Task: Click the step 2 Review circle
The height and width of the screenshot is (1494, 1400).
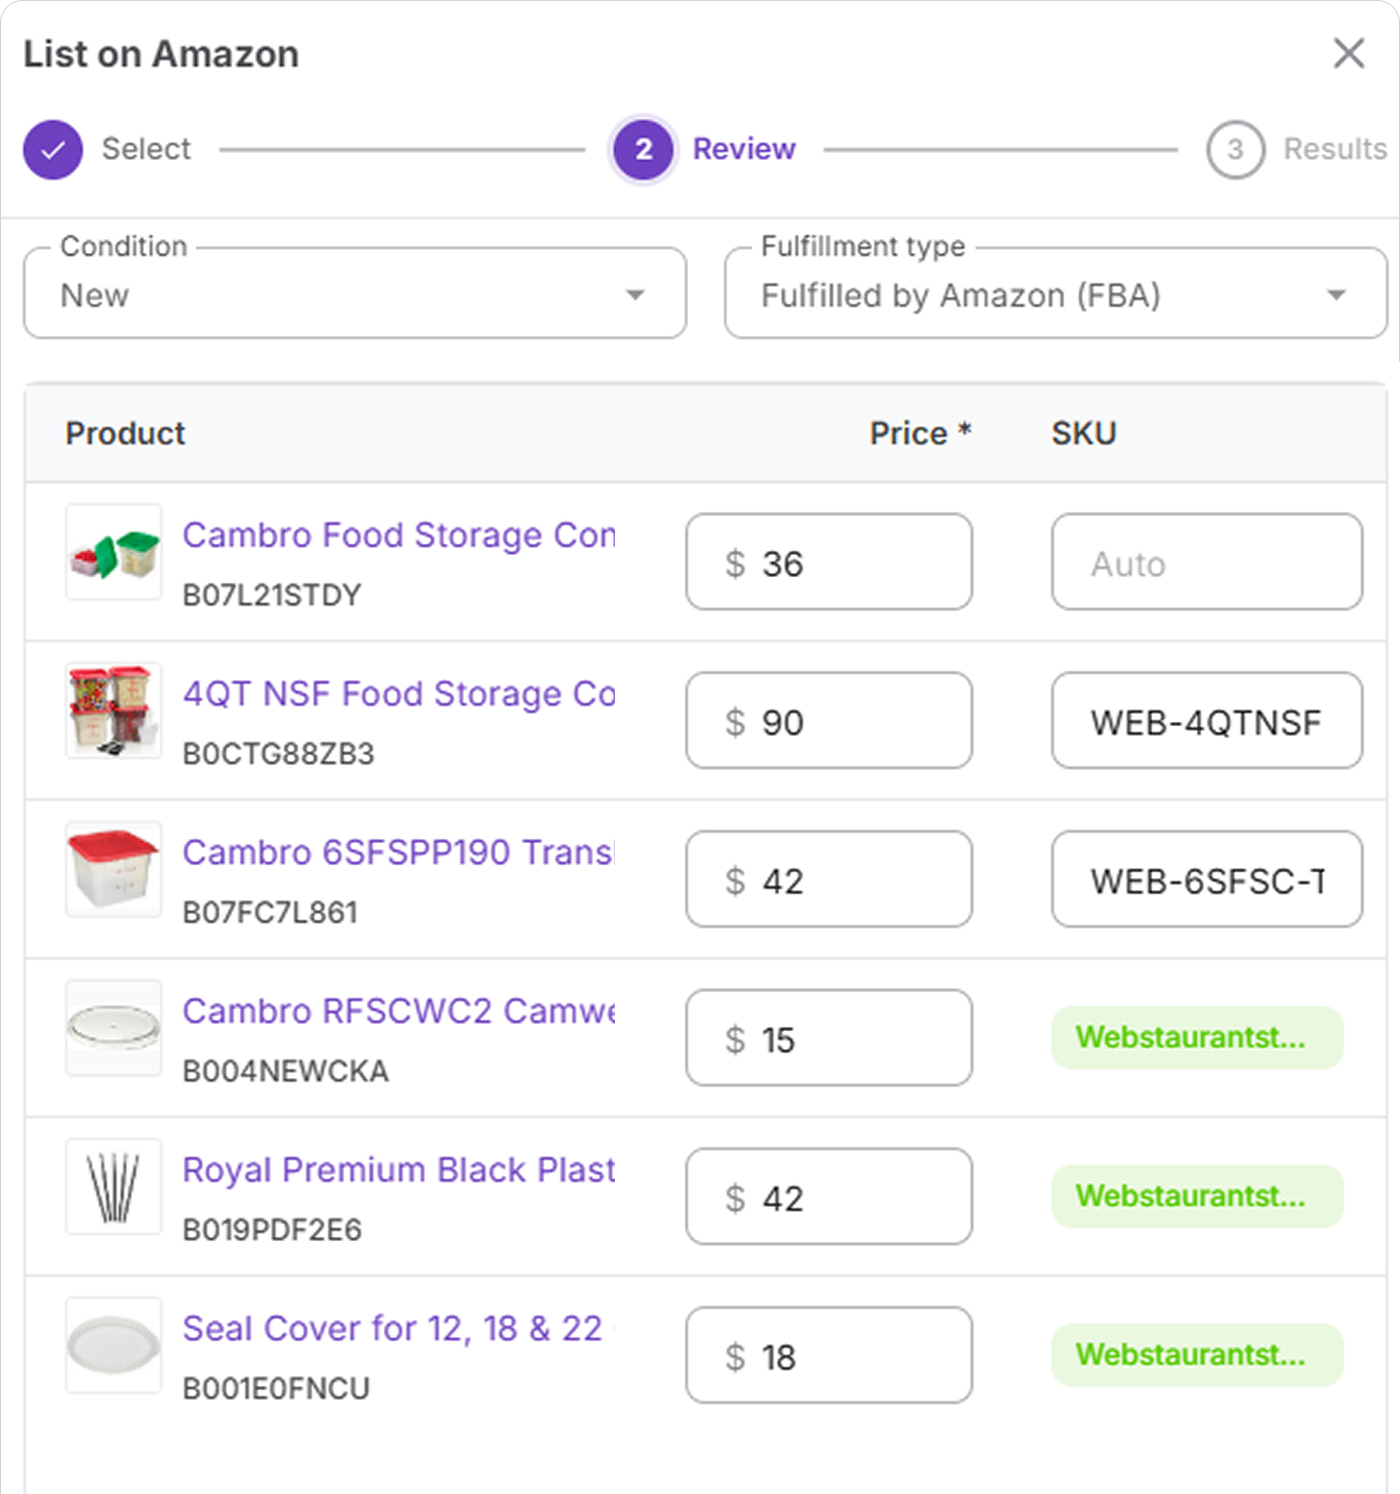Action: tap(643, 150)
